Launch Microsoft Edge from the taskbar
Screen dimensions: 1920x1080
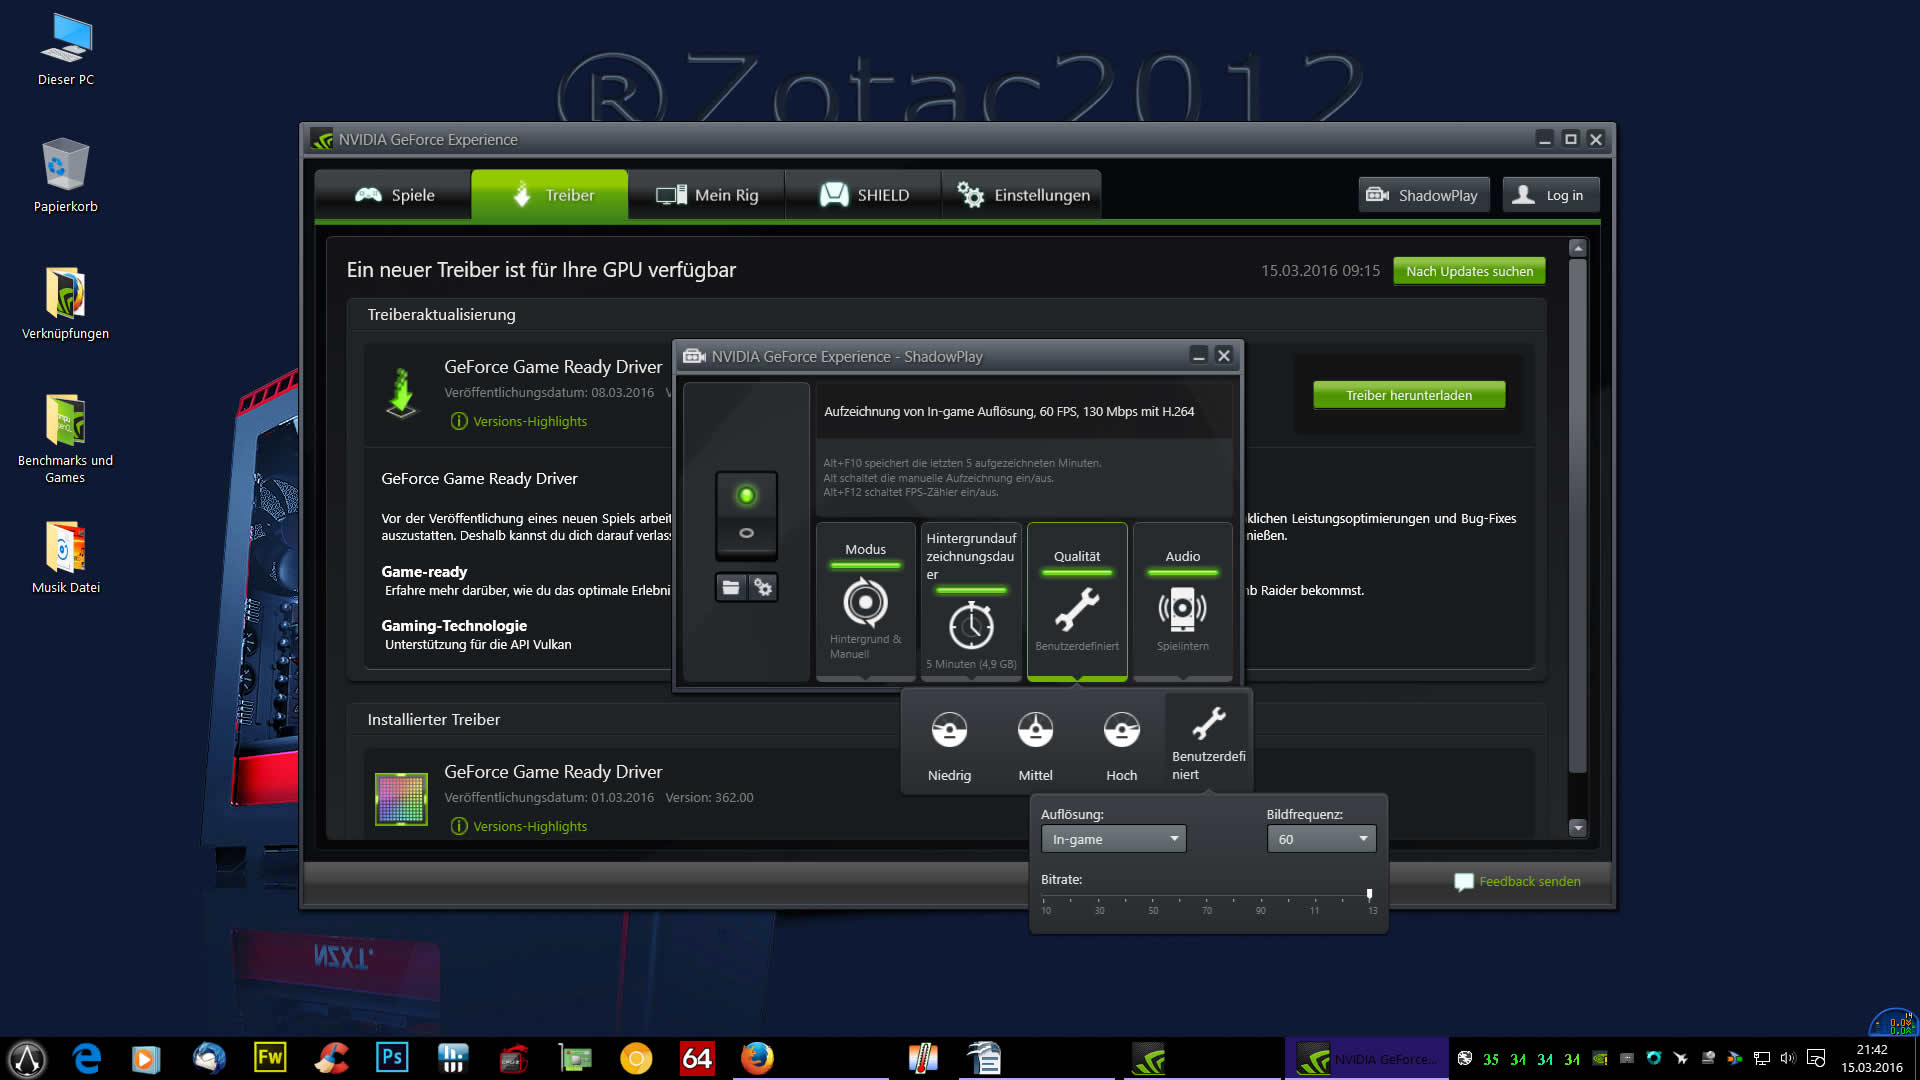[87, 1058]
